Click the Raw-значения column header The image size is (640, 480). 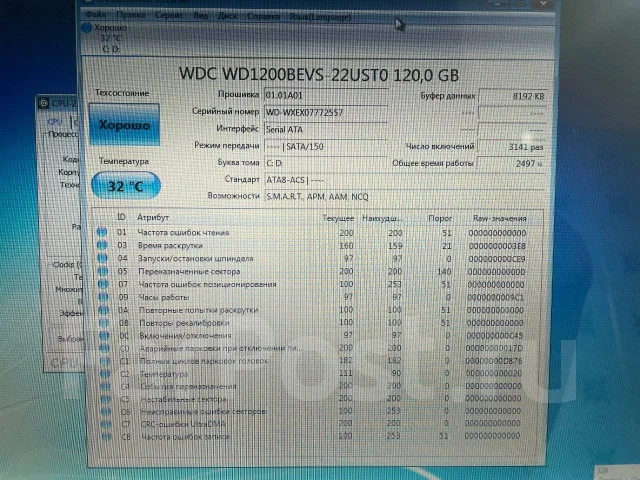click(500, 218)
